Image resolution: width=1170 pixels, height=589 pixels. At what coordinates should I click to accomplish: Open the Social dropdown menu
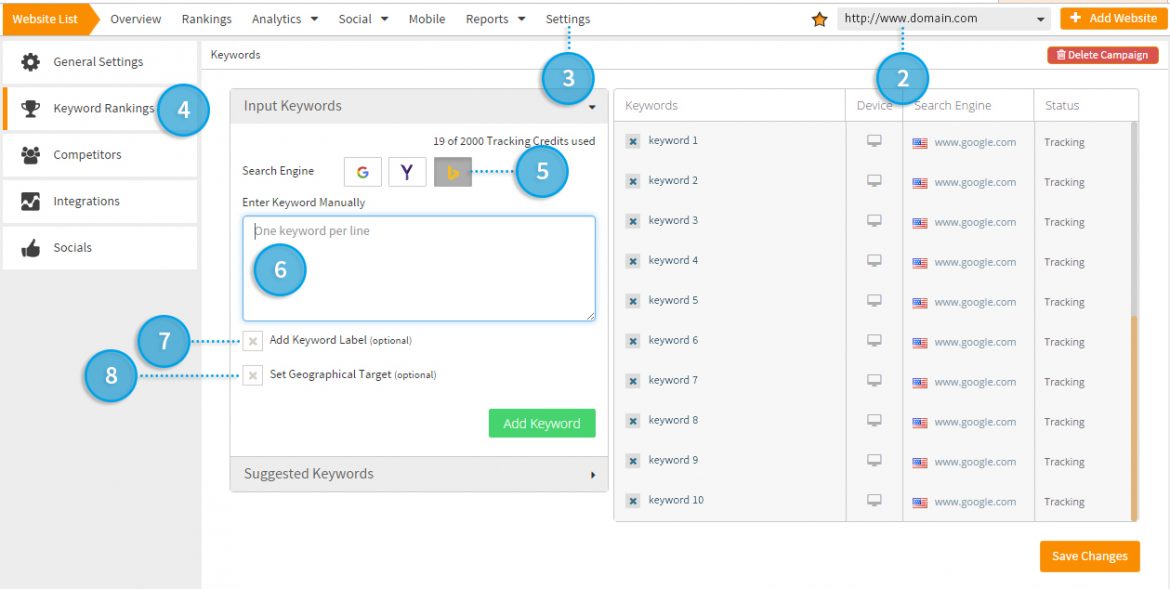[363, 19]
